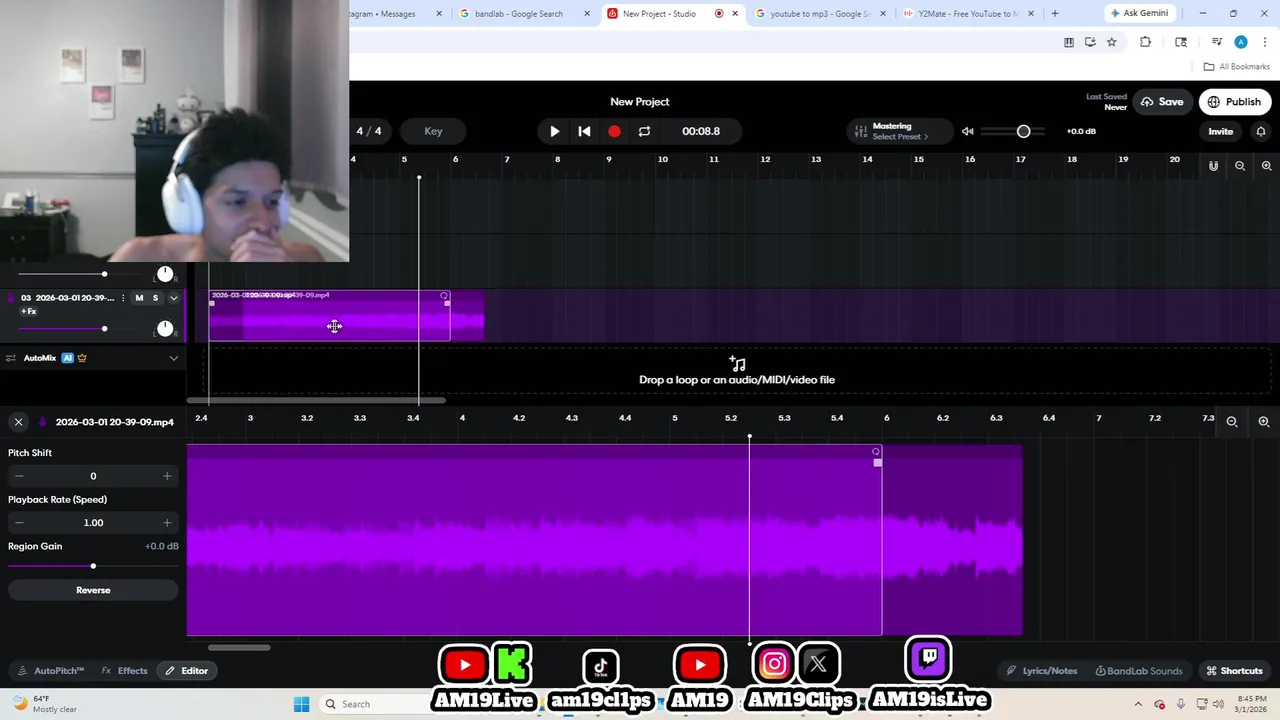Click the loop handle on the editor region

click(876, 452)
